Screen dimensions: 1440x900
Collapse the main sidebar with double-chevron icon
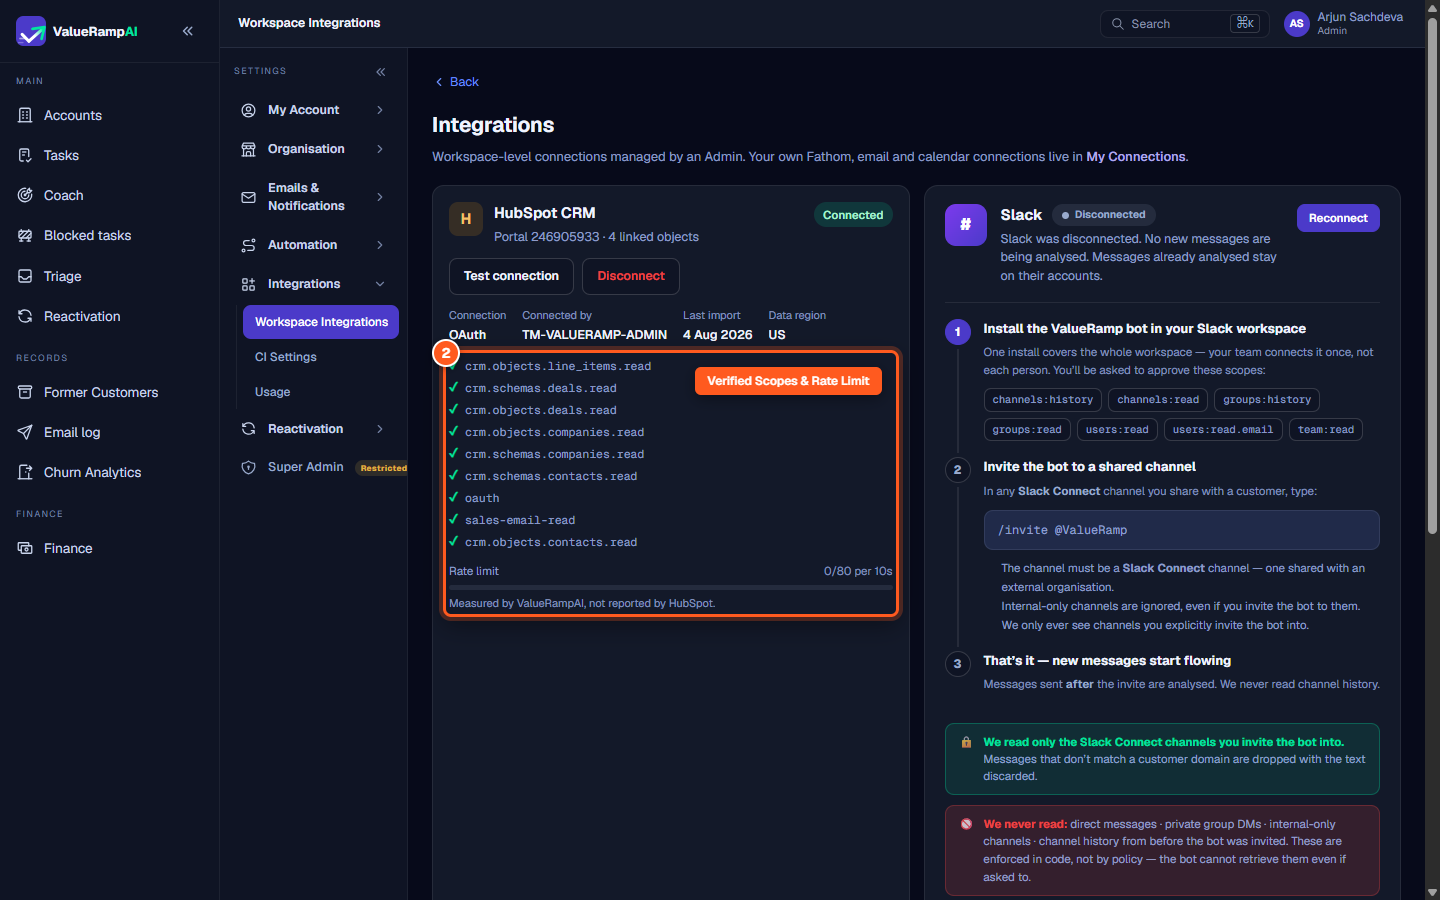click(188, 31)
